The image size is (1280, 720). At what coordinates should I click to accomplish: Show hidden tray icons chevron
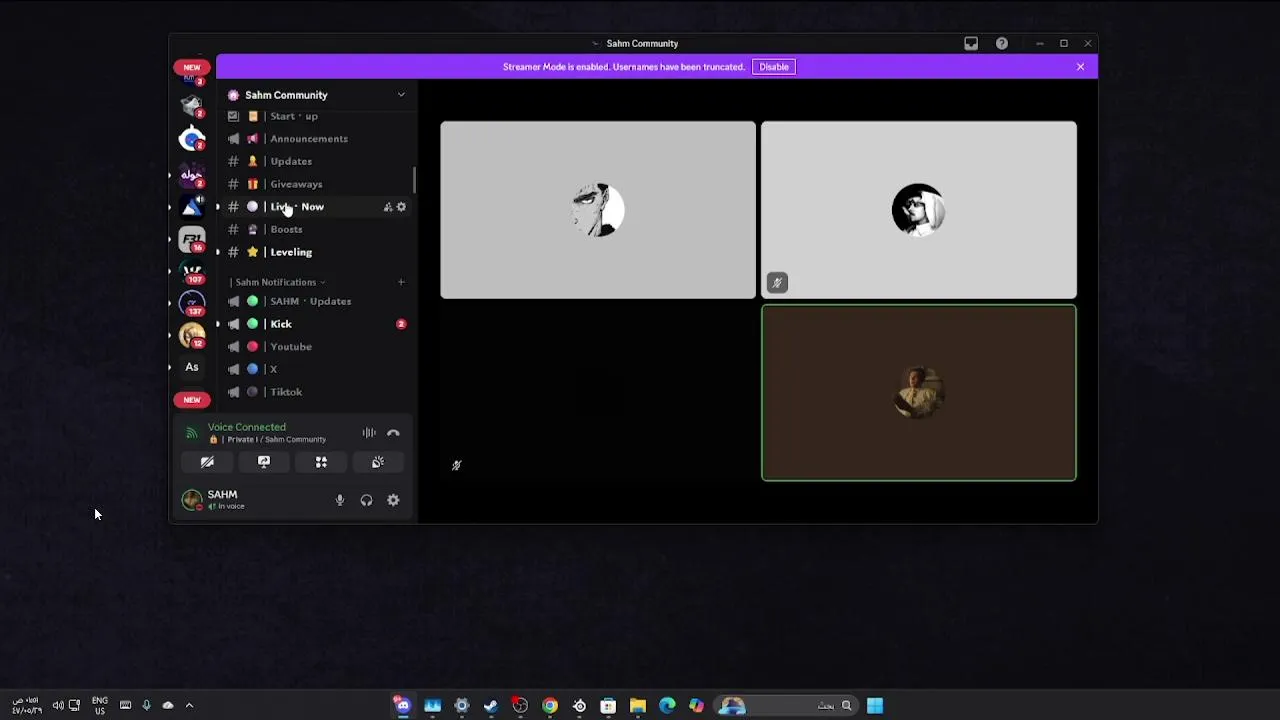click(189, 705)
